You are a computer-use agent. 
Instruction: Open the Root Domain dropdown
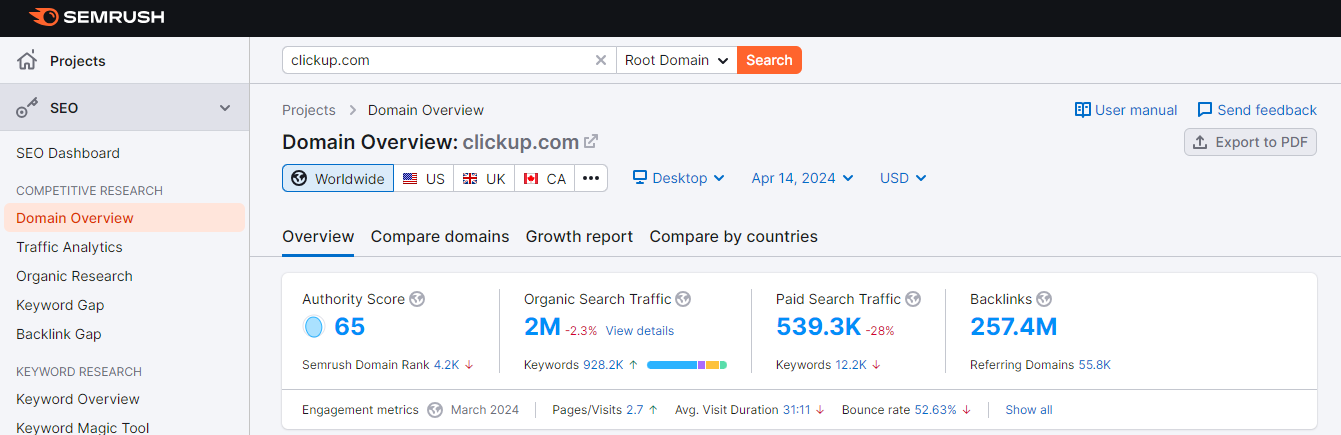click(x=677, y=60)
